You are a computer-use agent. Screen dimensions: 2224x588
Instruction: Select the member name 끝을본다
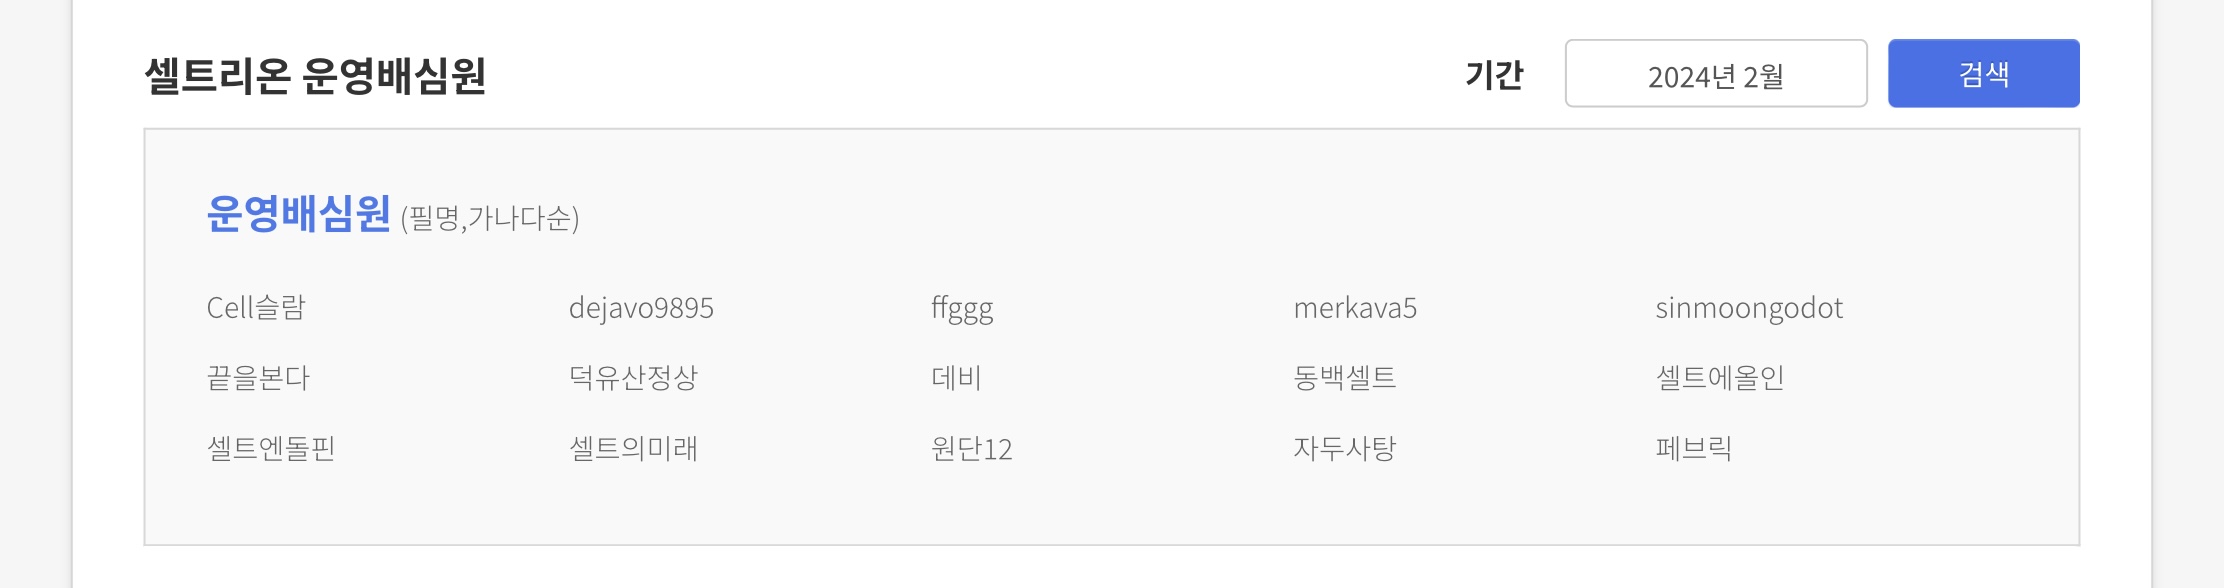(258, 378)
